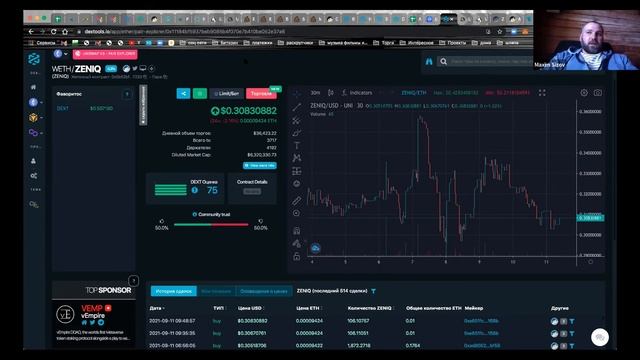Image resolution: width=640 pixels, height=360 pixels.
Task: Click the Фаворитос panel header button
Action: point(127,94)
